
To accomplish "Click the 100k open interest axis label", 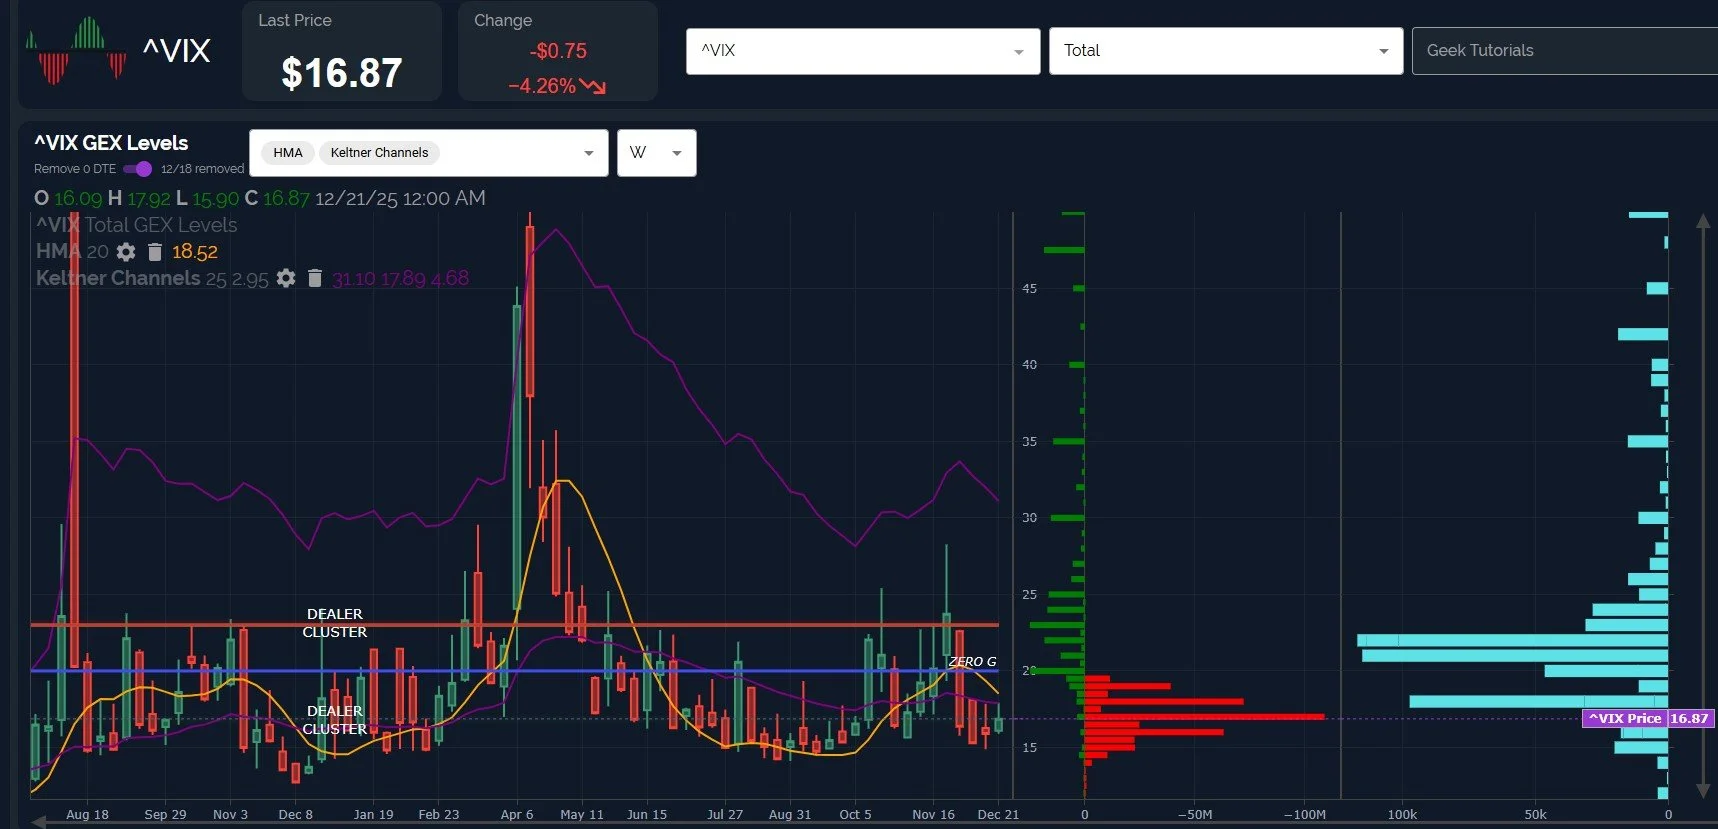I will [1402, 814].
